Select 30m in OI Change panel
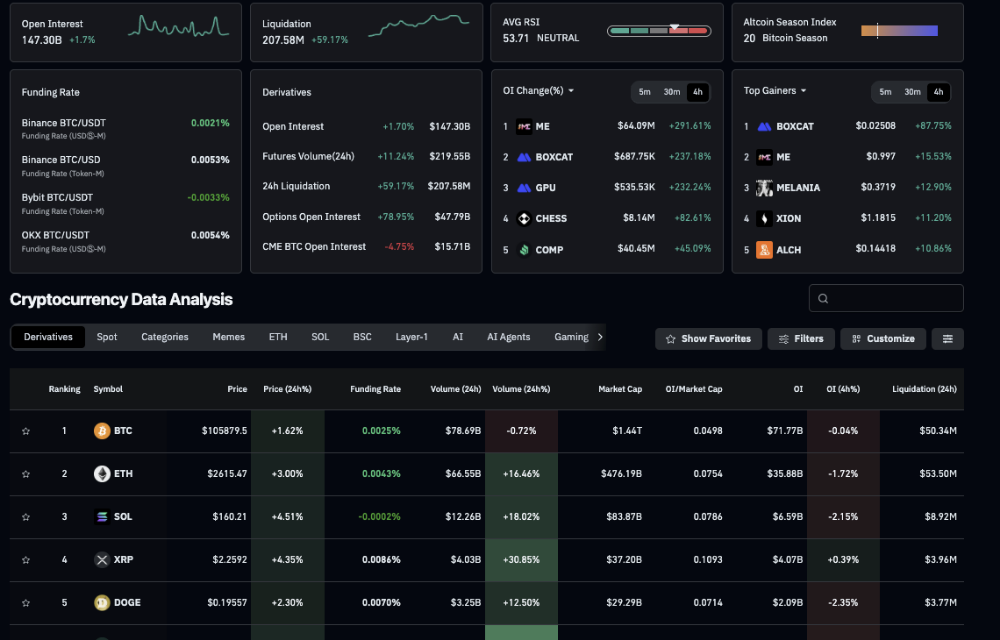1000x640 pixels. click(672, 92)
